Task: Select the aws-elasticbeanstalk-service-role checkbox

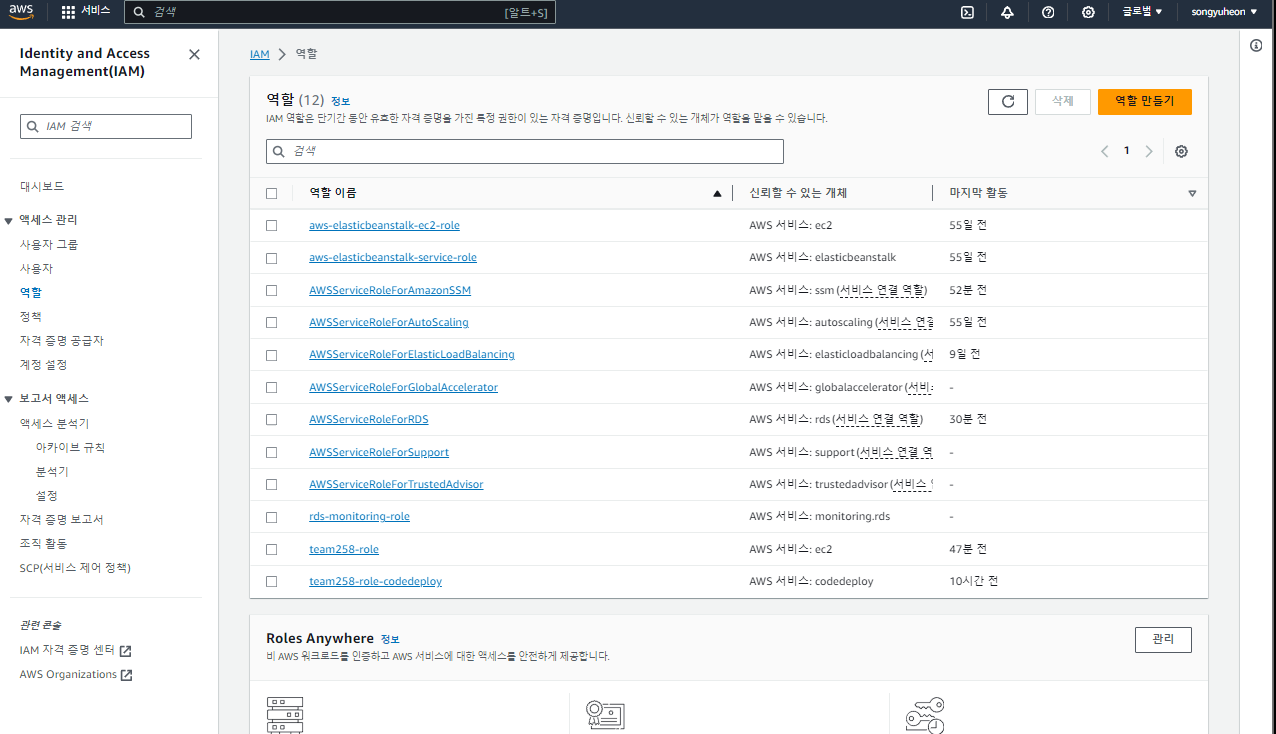Action: point(271,258)
